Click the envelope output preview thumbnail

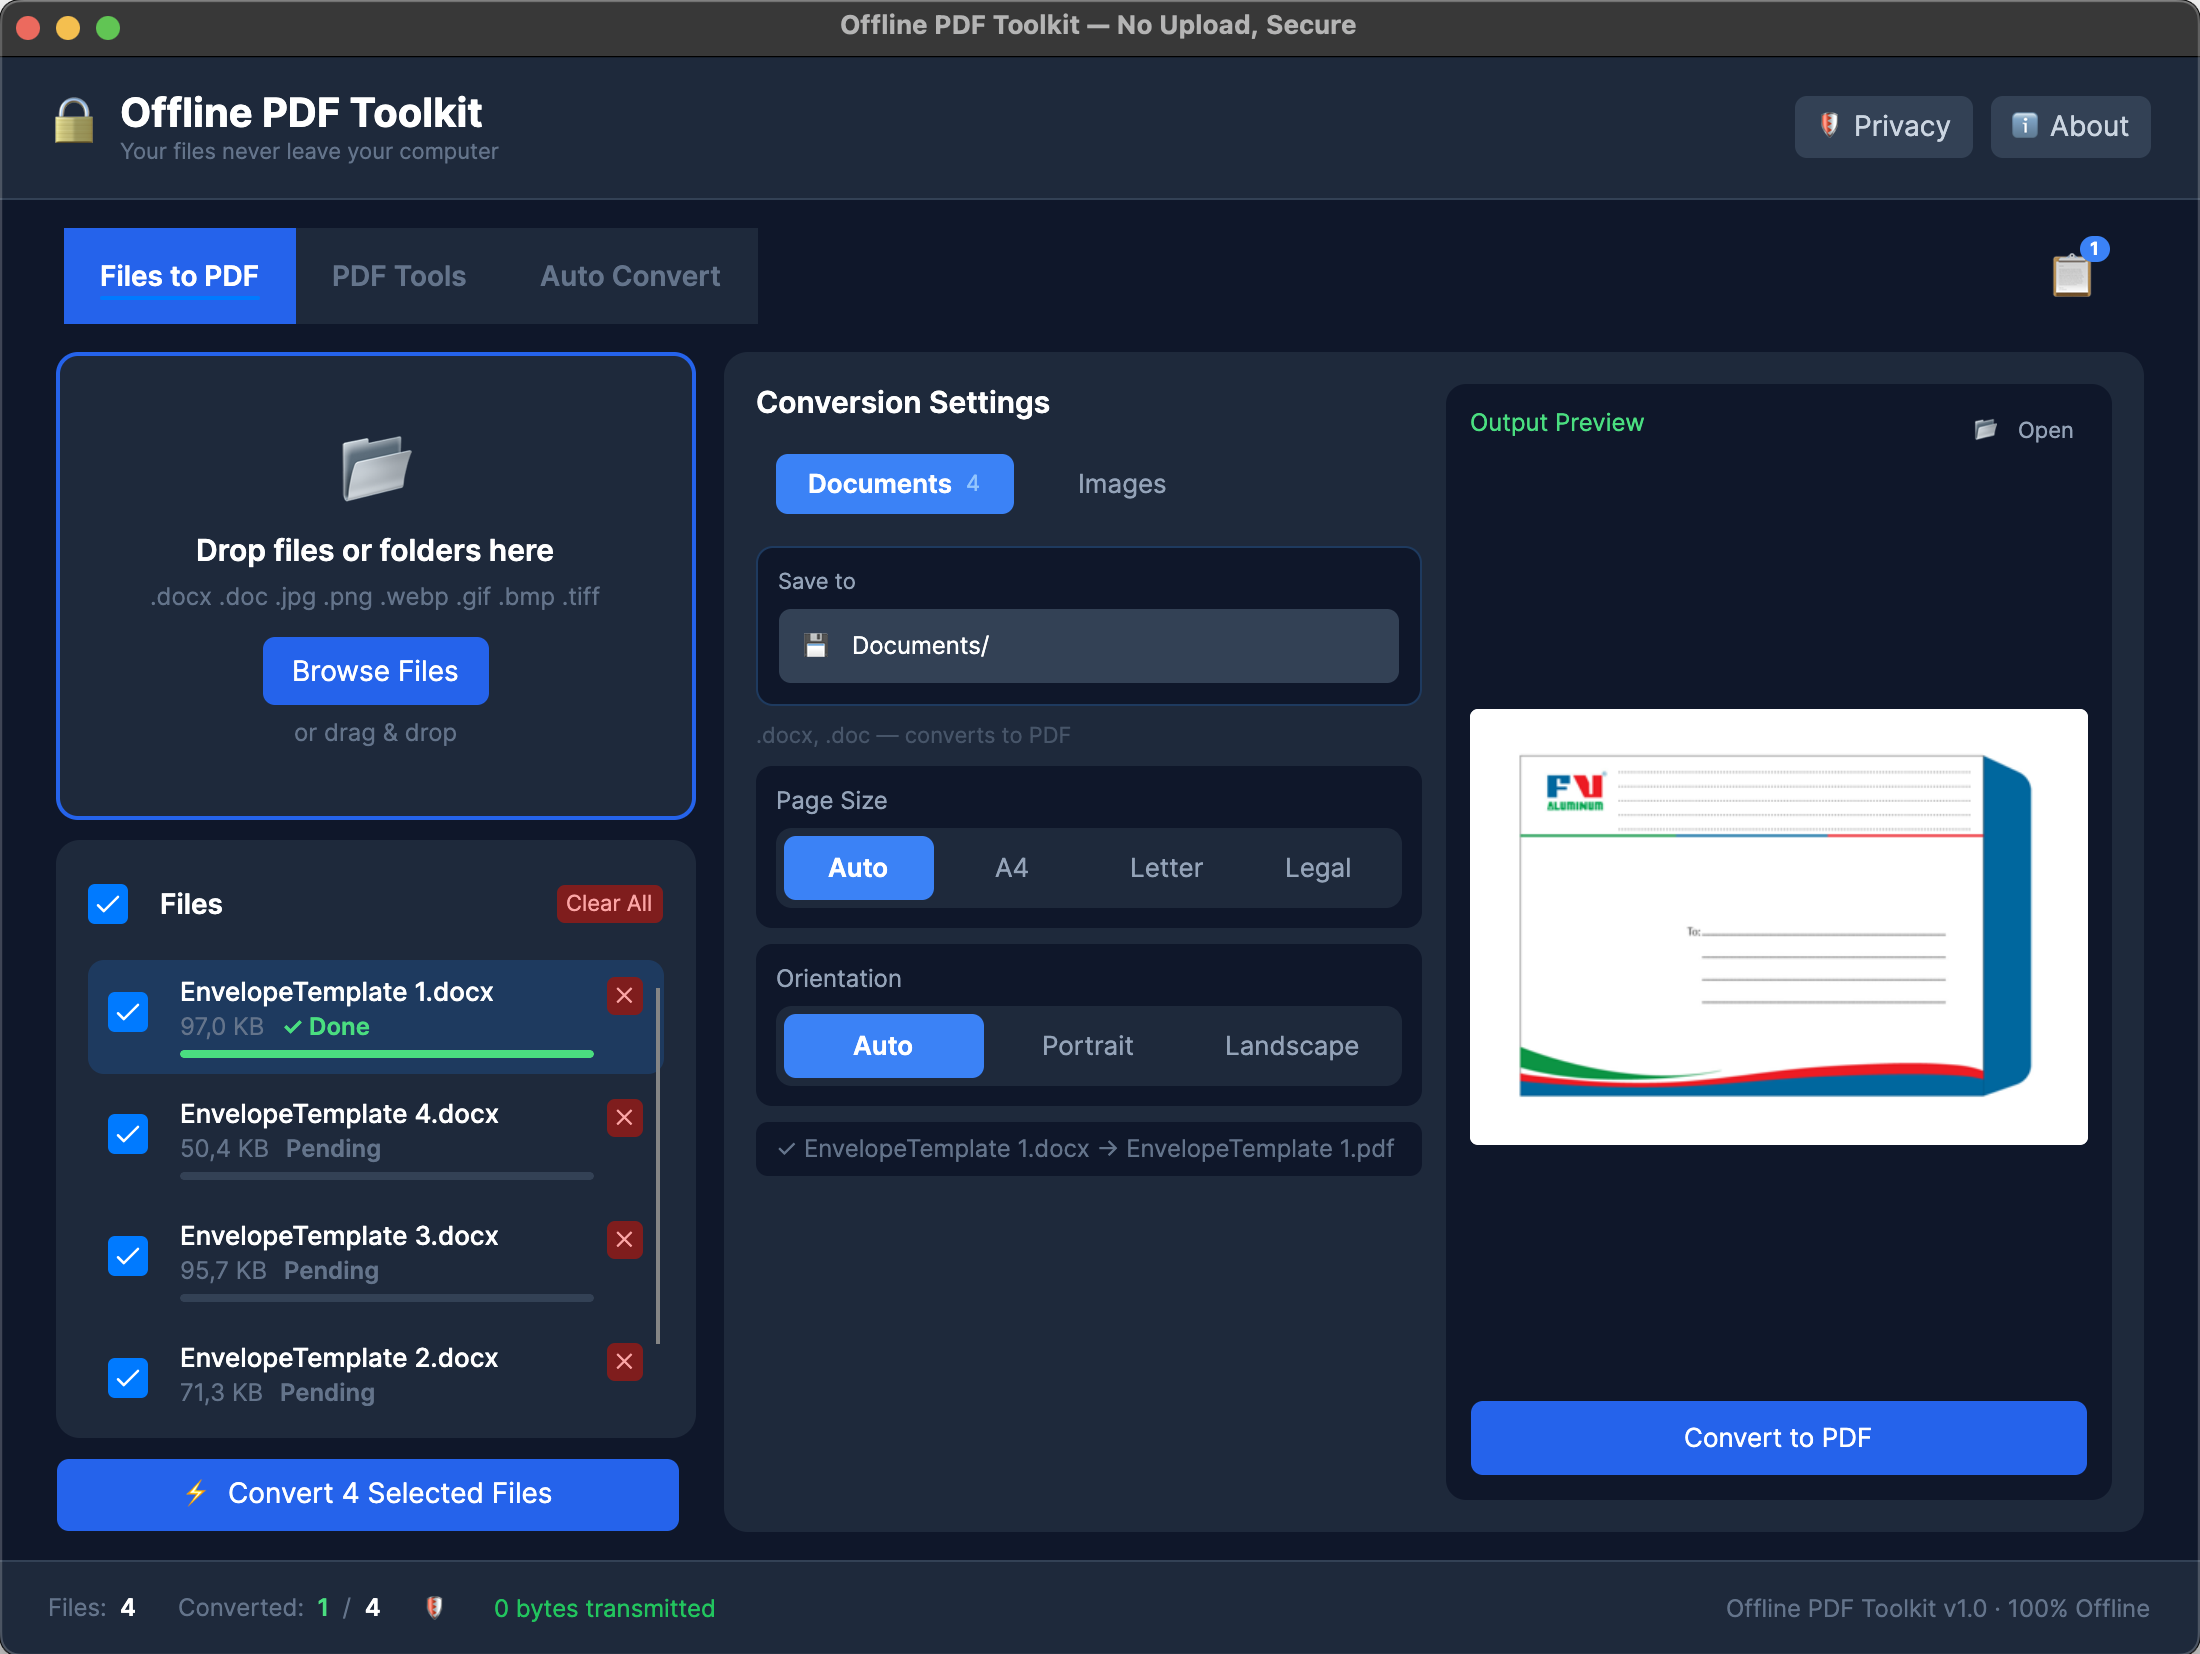pos(1778,927)
